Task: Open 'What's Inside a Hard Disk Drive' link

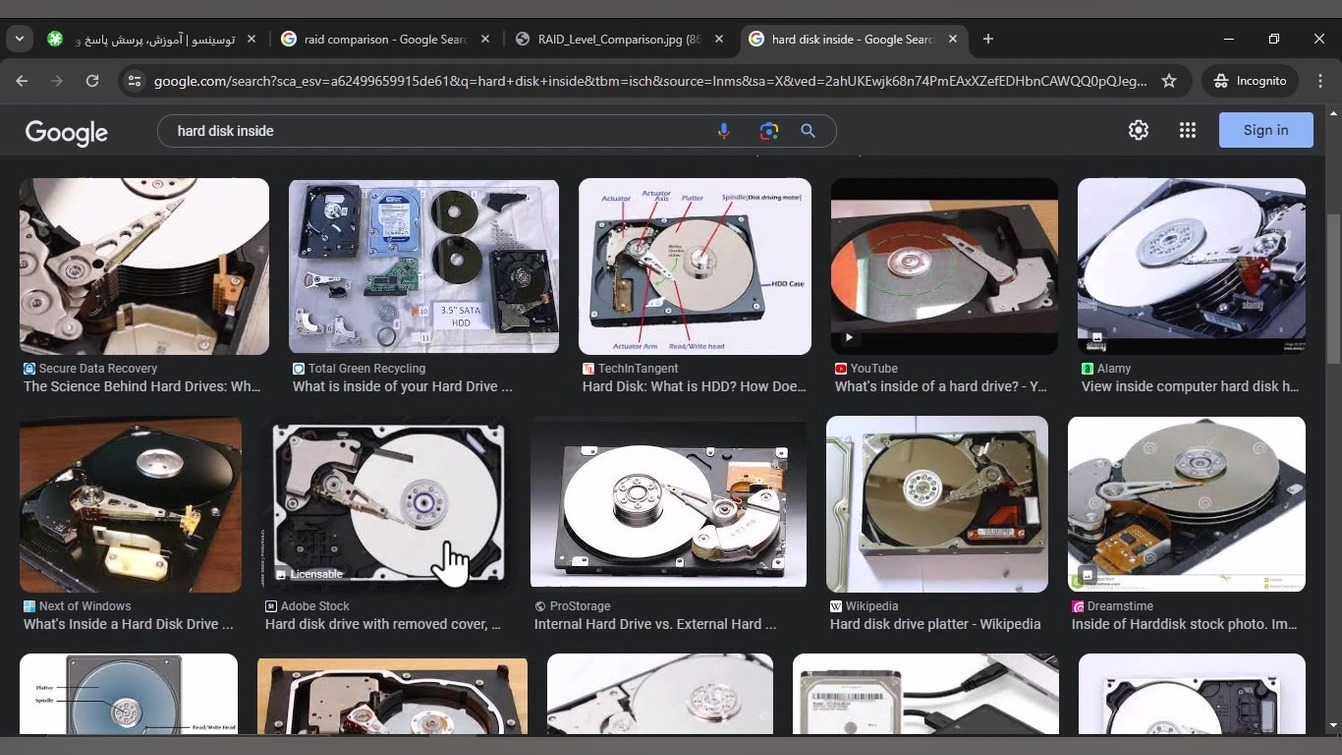Action: [x=128, y=625]
